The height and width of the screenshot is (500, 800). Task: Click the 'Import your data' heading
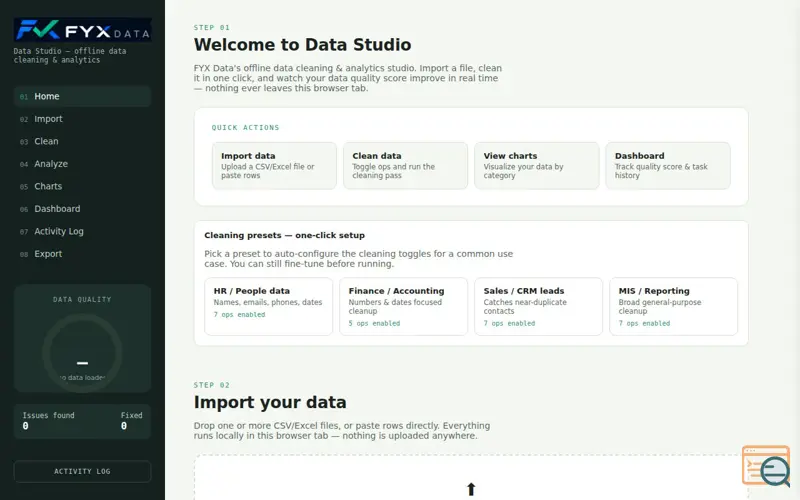pos(270,403)
